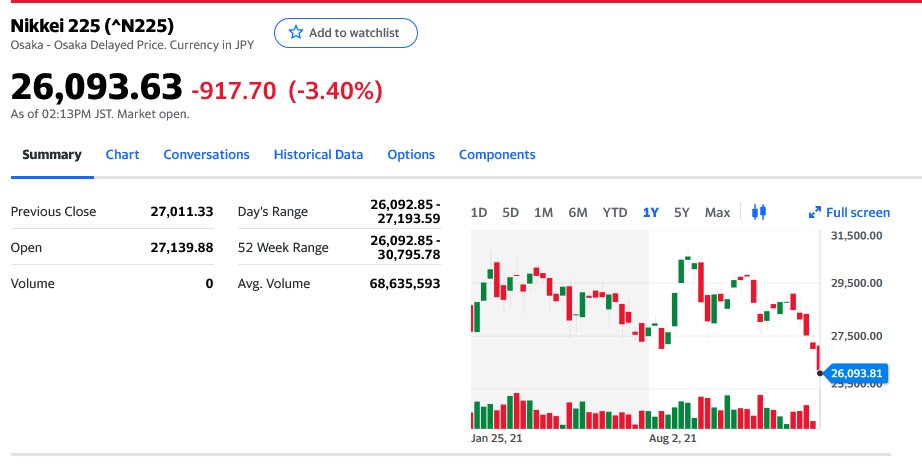Viewport: 922px width, 464px height.
Task: Show the Max chart range
Action: pyautogui.click(x=717, y=212)
